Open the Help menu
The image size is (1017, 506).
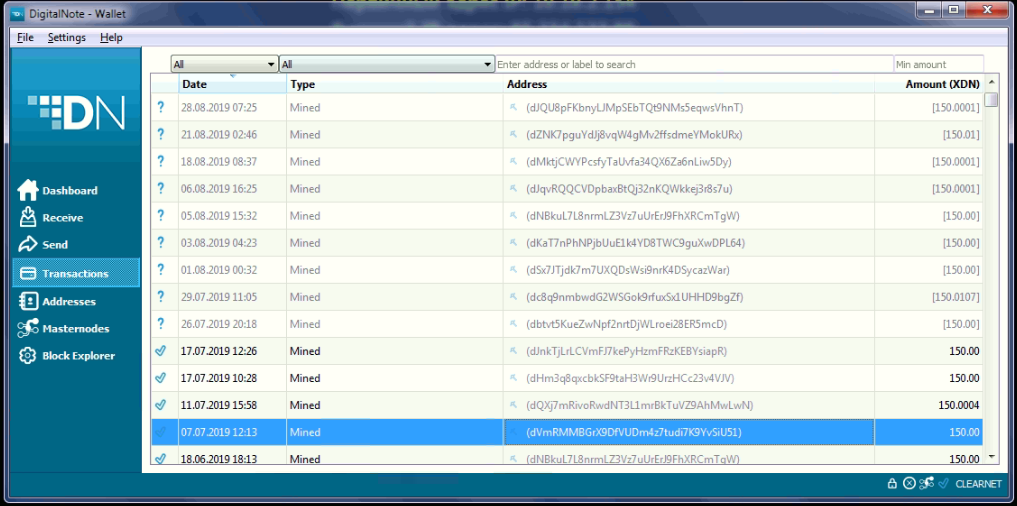click(x=111, y=38)
